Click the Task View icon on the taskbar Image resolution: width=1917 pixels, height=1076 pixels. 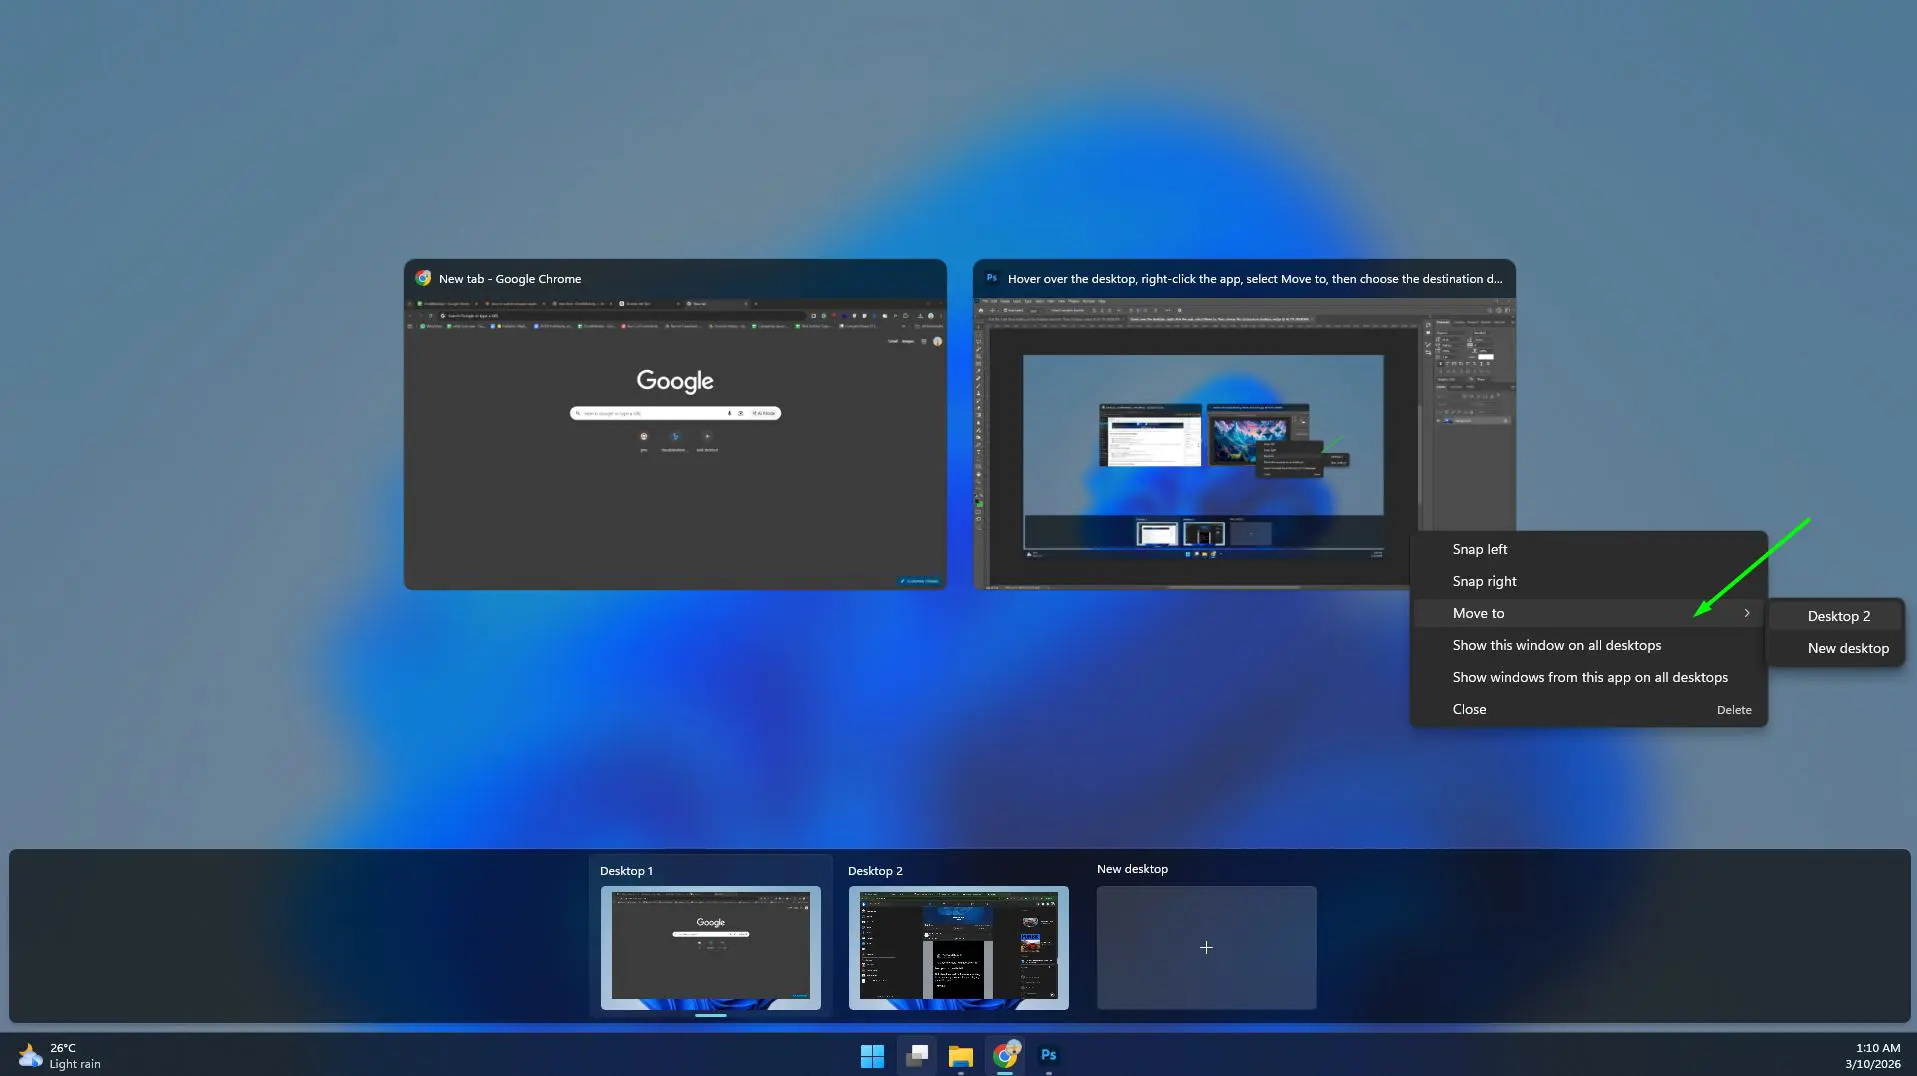[916, 1055]
